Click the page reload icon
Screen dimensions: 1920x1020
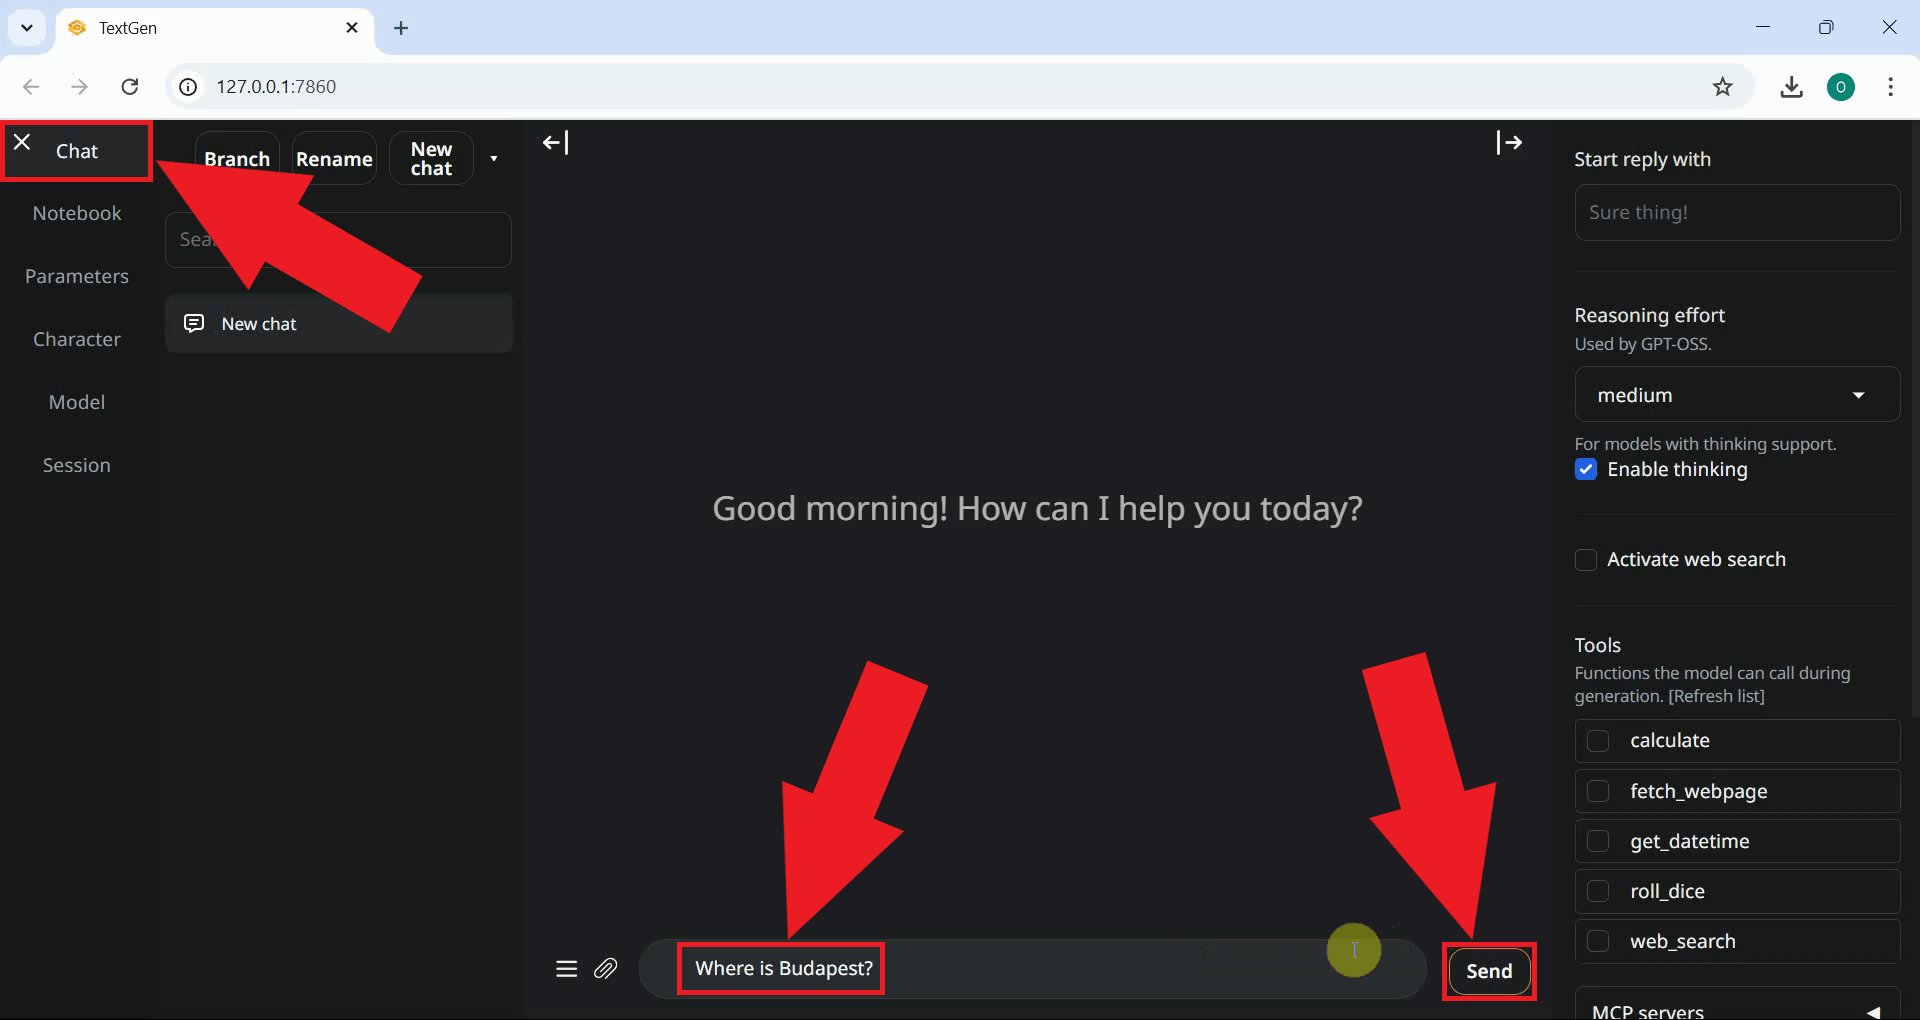(x=129, y=87)
